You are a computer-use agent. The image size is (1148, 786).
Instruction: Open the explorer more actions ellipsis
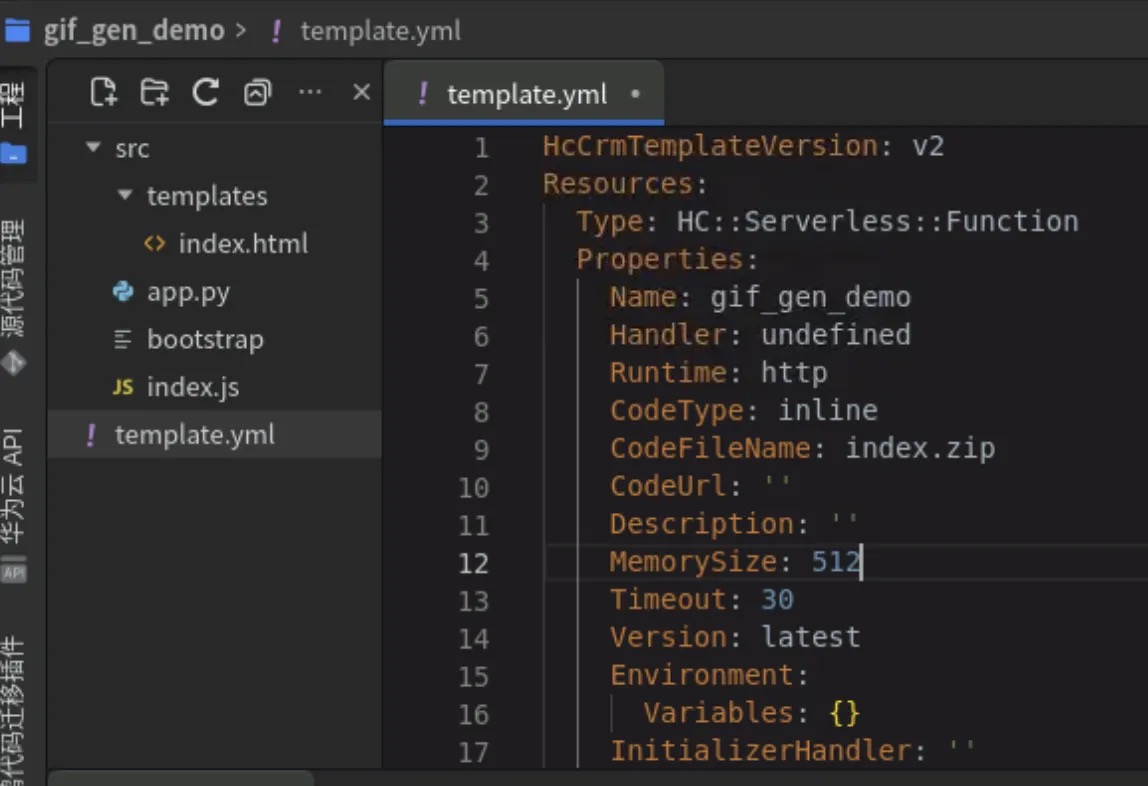click(310, 93)
